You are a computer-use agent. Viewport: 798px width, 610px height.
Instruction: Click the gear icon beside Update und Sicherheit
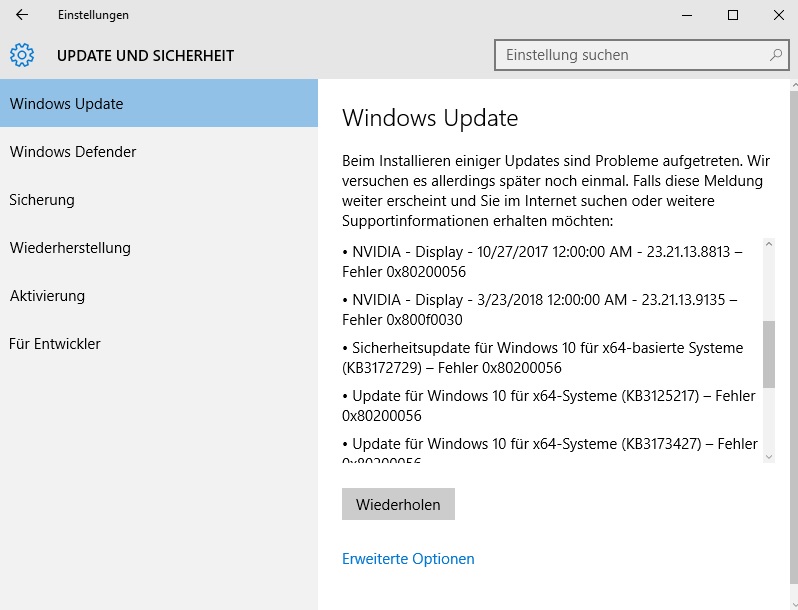coord(22,55)
